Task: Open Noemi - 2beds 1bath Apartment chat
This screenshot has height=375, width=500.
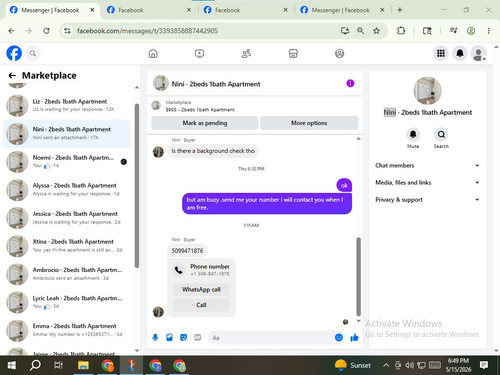Action: coord(67,162)
